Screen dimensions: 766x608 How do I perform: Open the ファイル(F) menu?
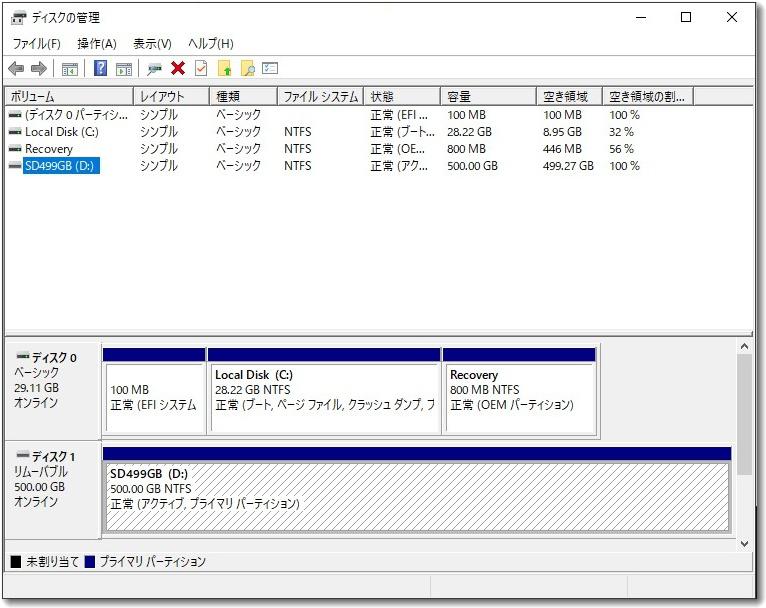(x=36, y=44)
